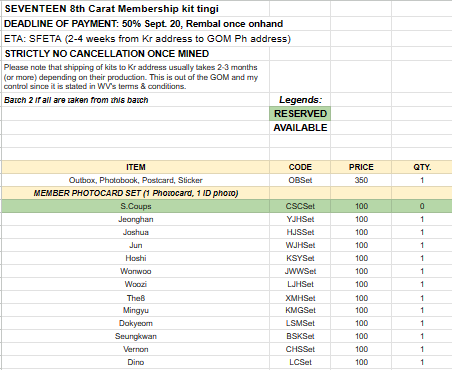Click the 'Jeonghan' item cell
This screenshot has height=370, width=452.
click(x=136, y=219)
